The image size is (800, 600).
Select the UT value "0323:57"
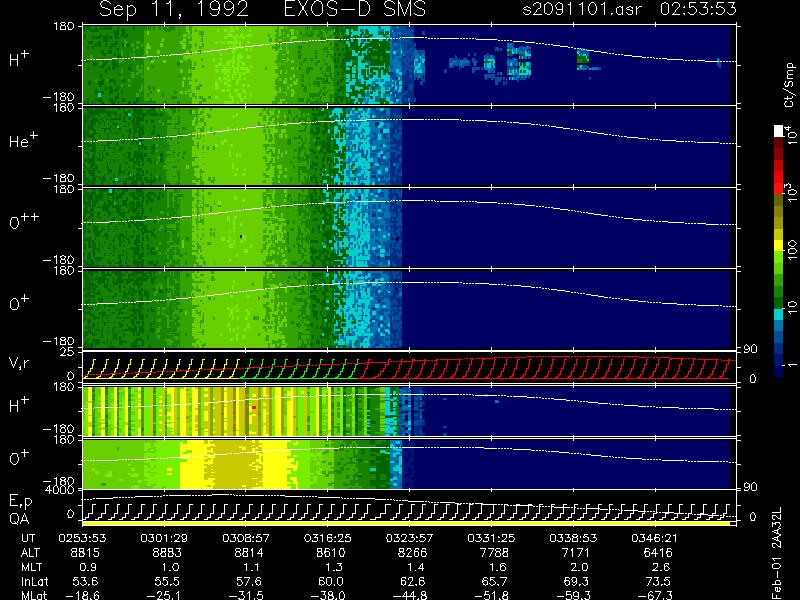click(409, 538)
